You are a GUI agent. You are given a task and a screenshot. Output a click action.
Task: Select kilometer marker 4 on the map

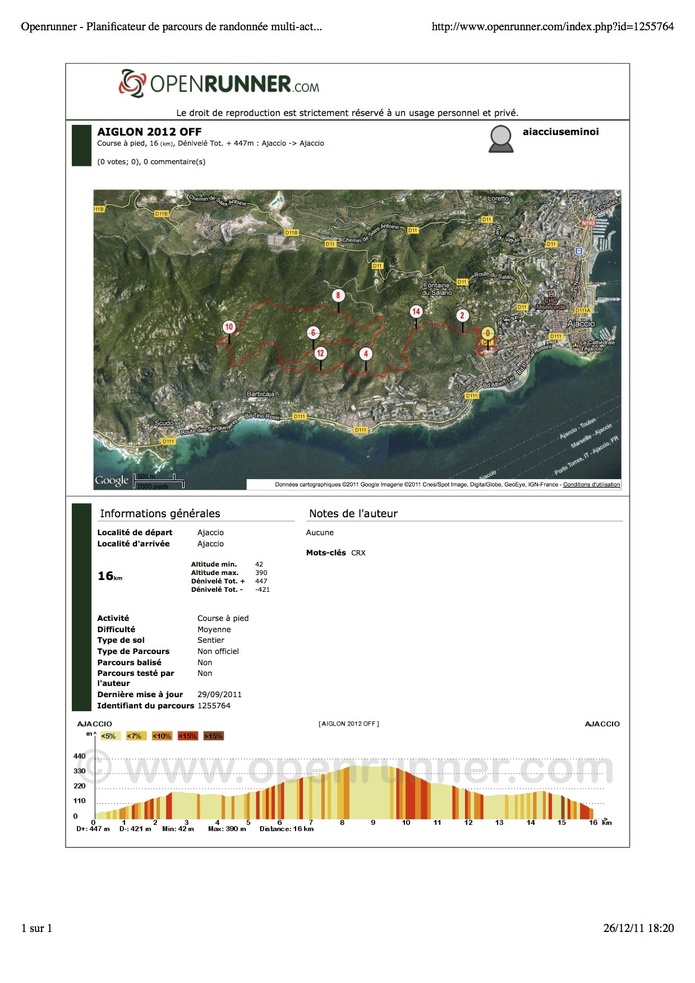click(366, 354)
